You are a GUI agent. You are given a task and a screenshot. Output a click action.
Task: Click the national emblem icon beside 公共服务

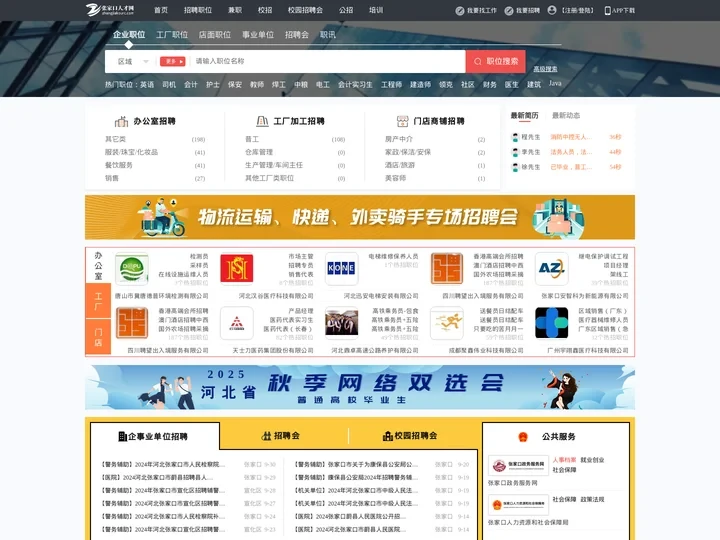coord(523,437)
